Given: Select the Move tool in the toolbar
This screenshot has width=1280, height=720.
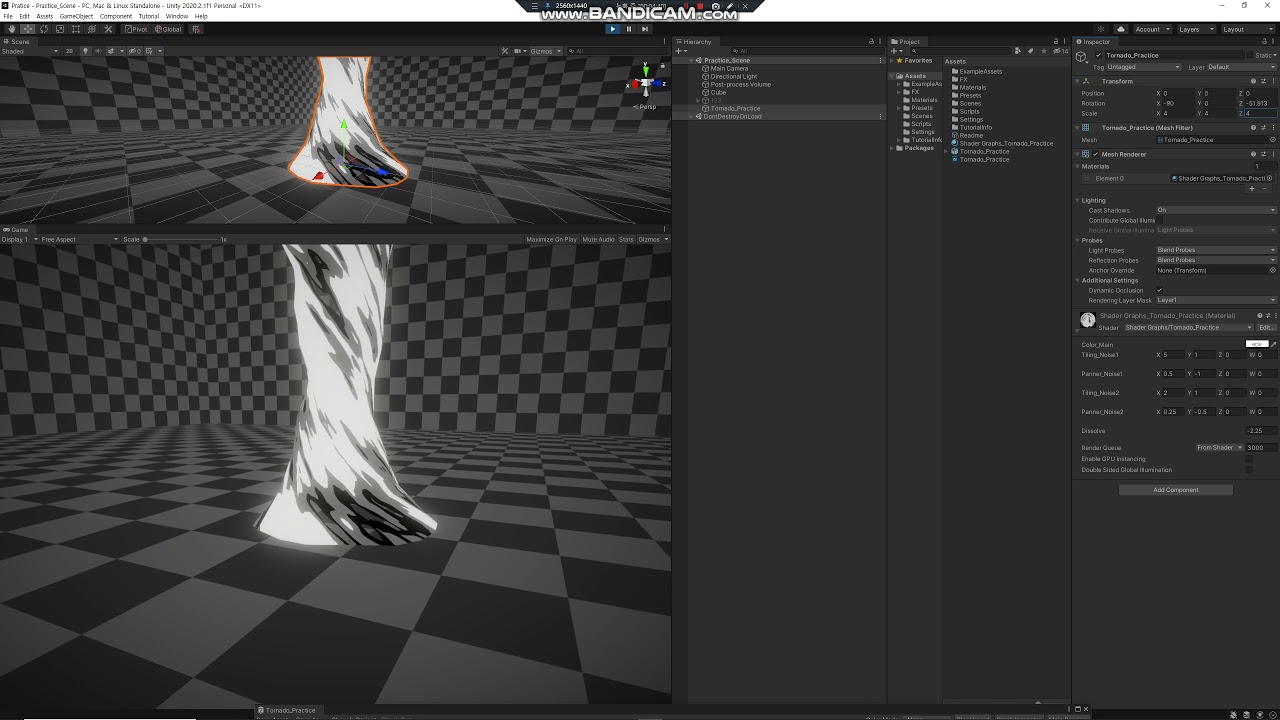Looking at the screenshot, I should [27, 29].
